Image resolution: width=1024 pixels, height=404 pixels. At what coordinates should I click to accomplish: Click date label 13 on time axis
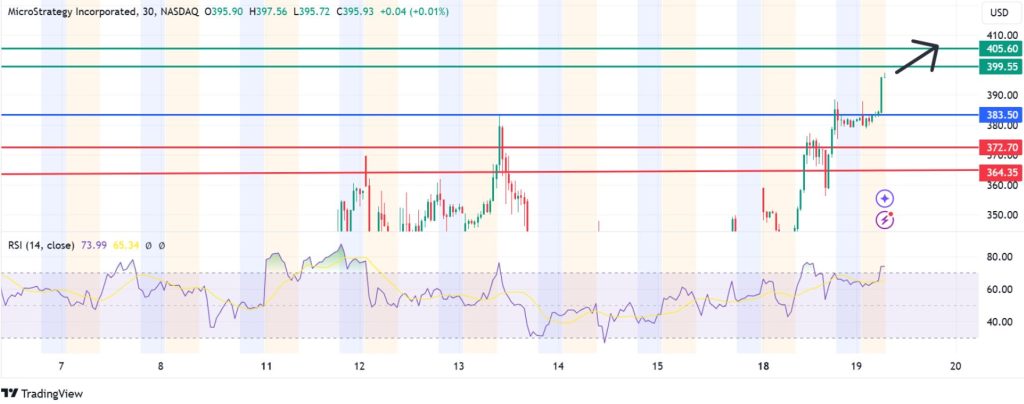[459, 366]
